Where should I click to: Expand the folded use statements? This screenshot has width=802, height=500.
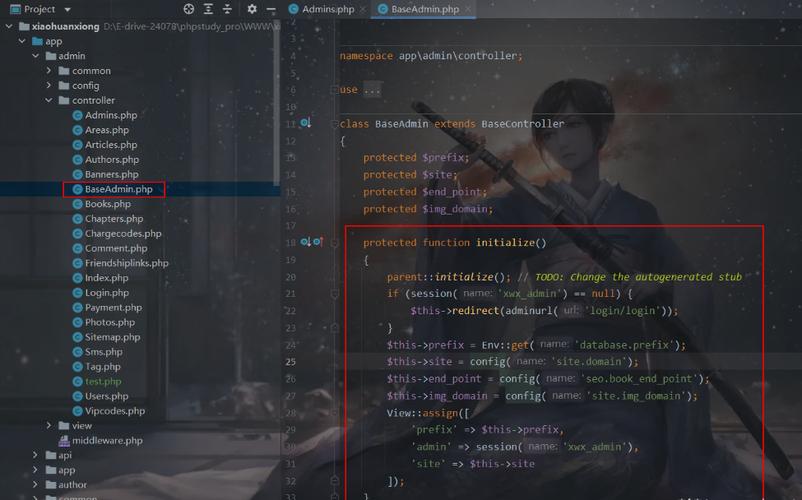335,89
